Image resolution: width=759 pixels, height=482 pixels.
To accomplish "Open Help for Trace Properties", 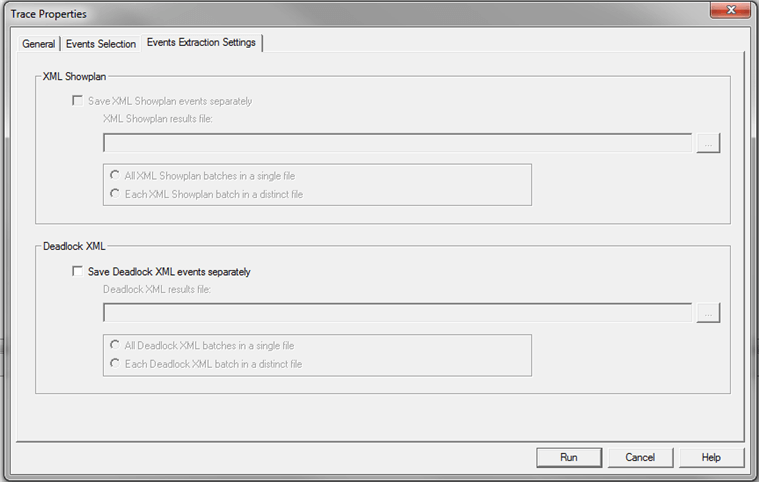I will 711,457.
